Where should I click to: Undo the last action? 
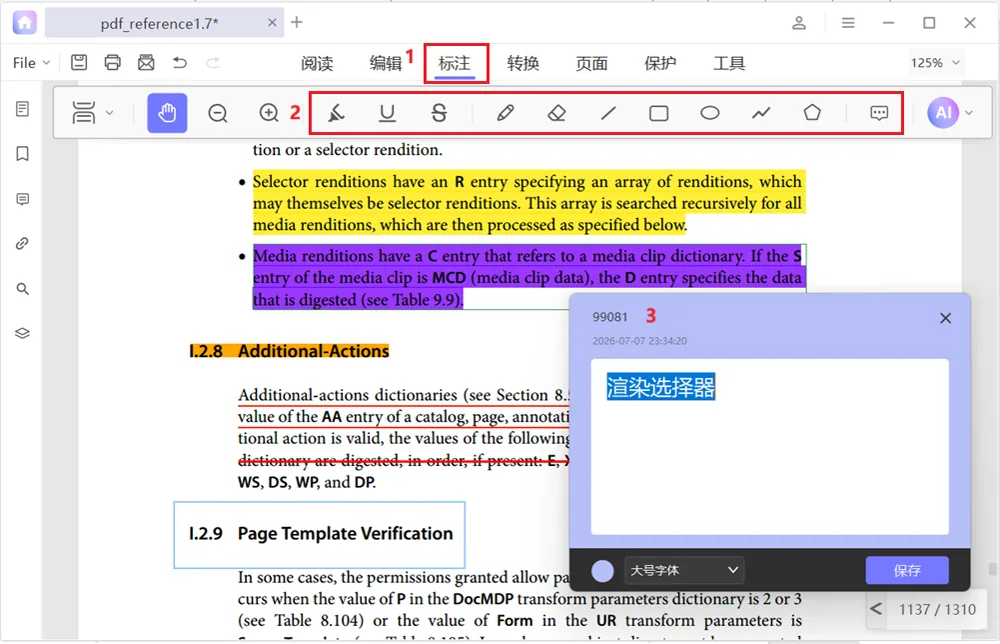click(180, 62)
